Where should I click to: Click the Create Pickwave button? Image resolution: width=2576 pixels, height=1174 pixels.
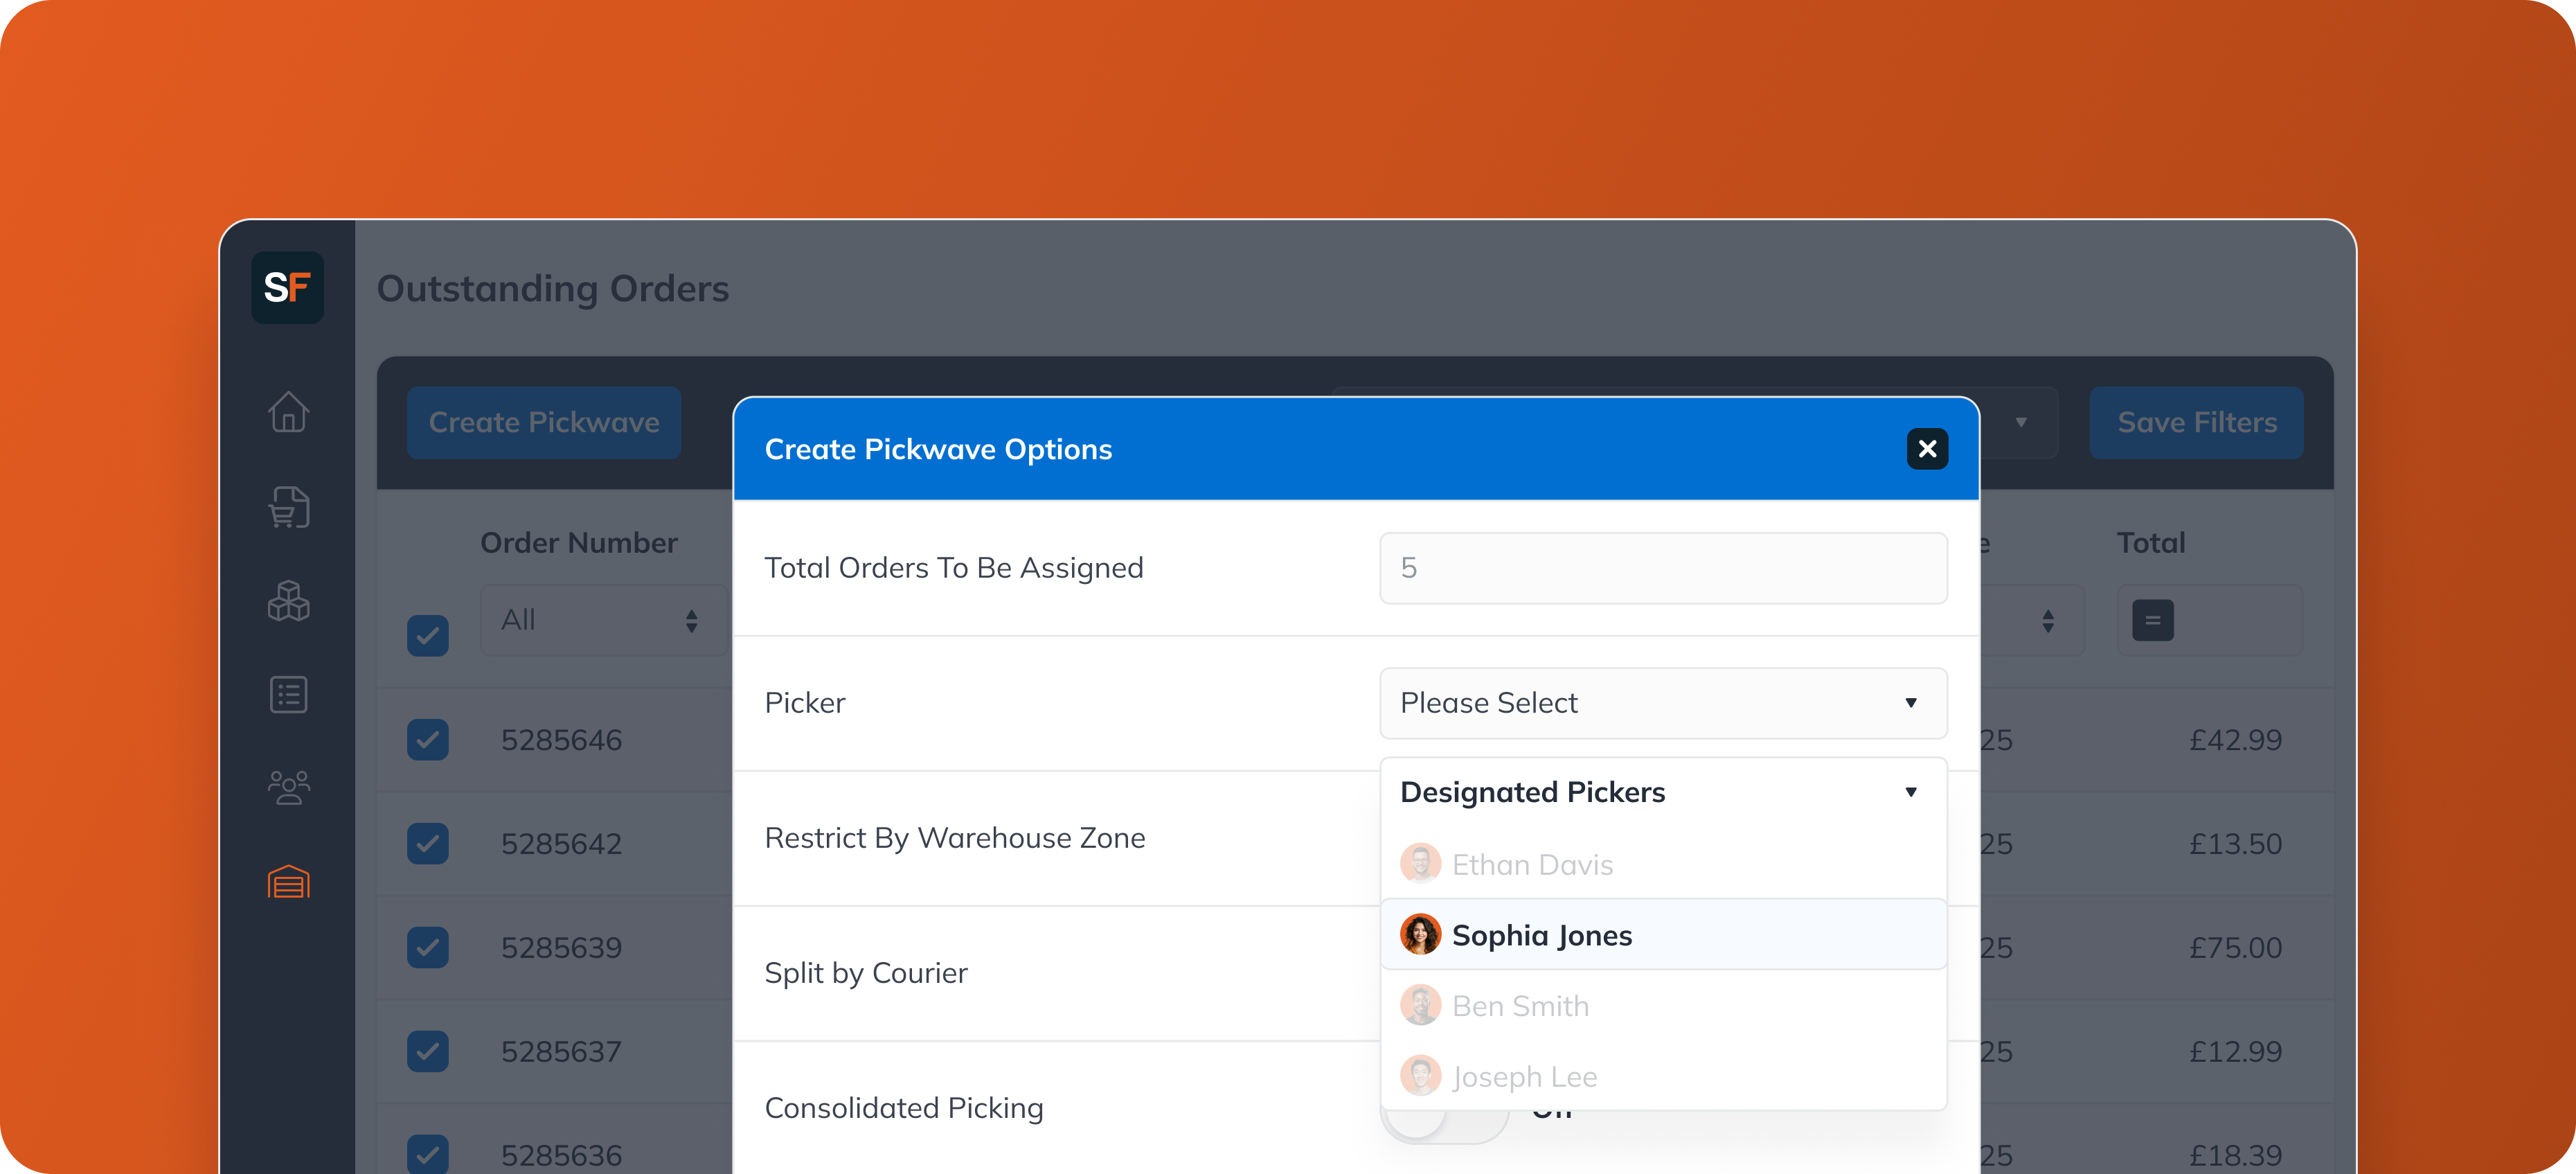[x=544, y=423]
